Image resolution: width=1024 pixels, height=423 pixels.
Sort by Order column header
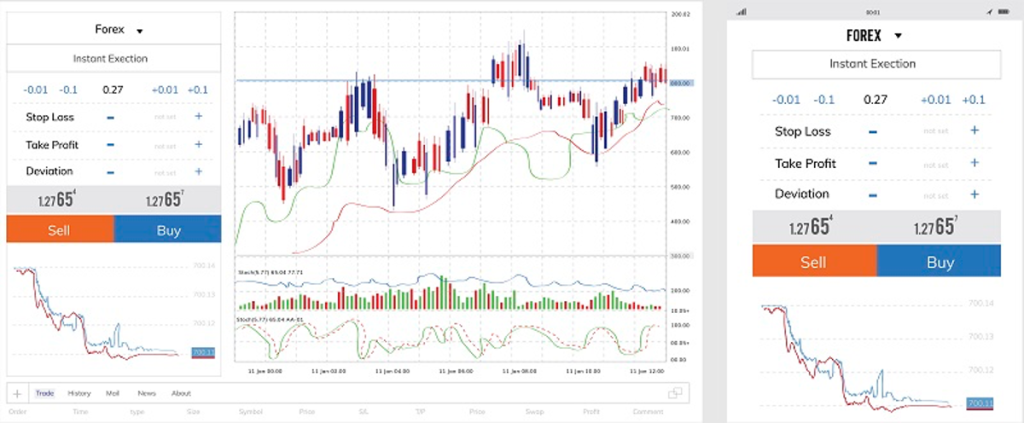pyautogui.click(x=18, y=412)
